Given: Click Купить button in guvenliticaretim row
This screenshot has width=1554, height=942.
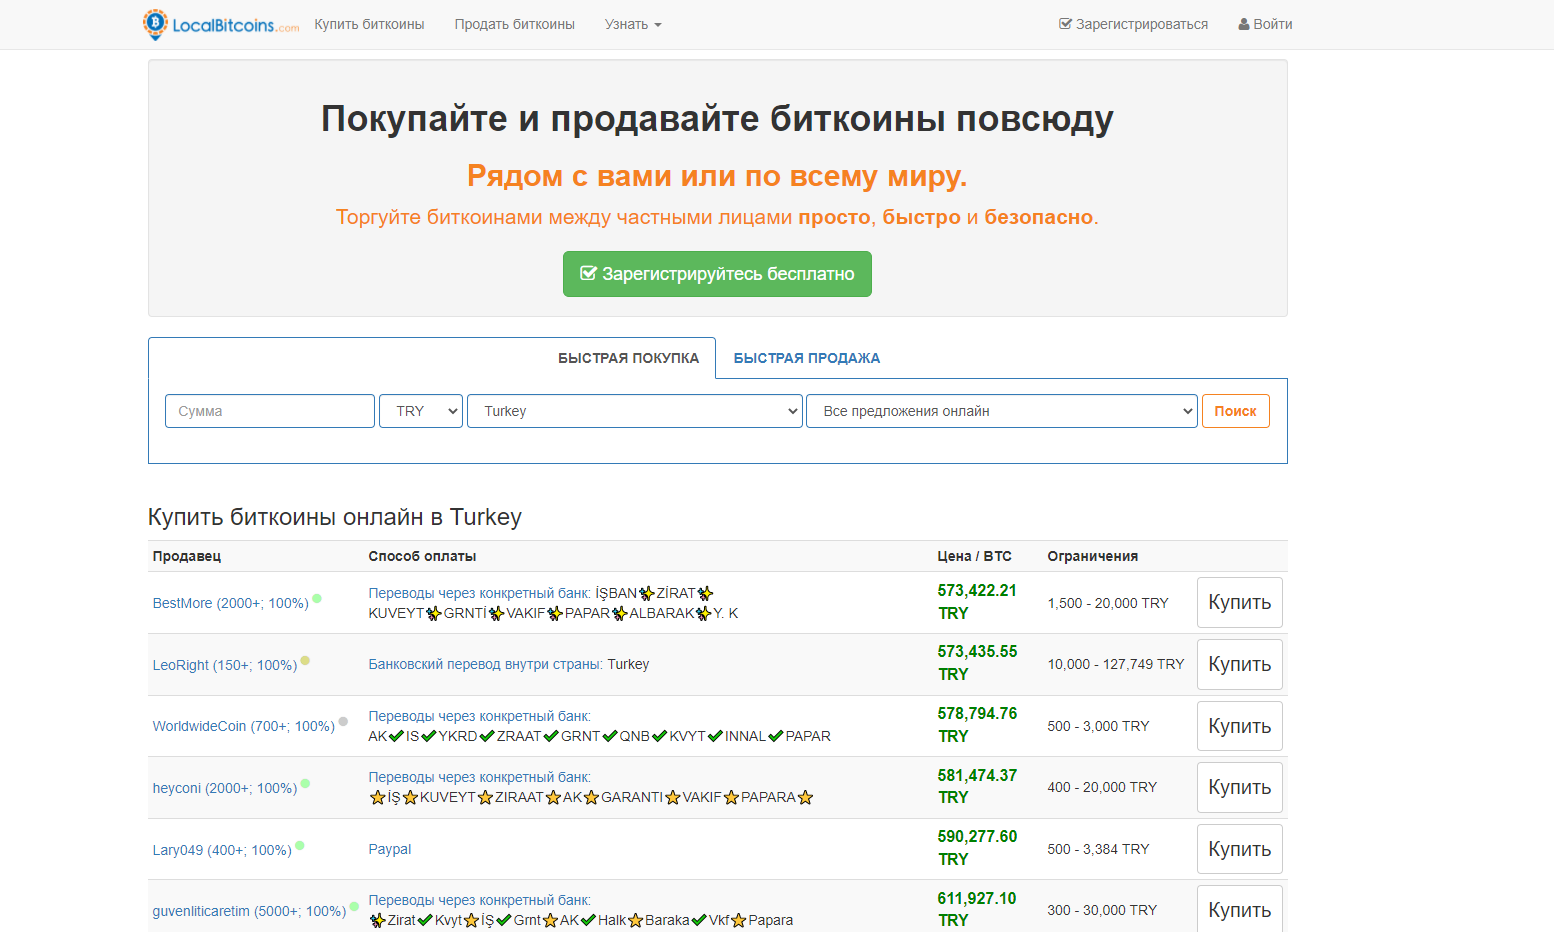Looking at the screenshot, I should click(1239, 909).
